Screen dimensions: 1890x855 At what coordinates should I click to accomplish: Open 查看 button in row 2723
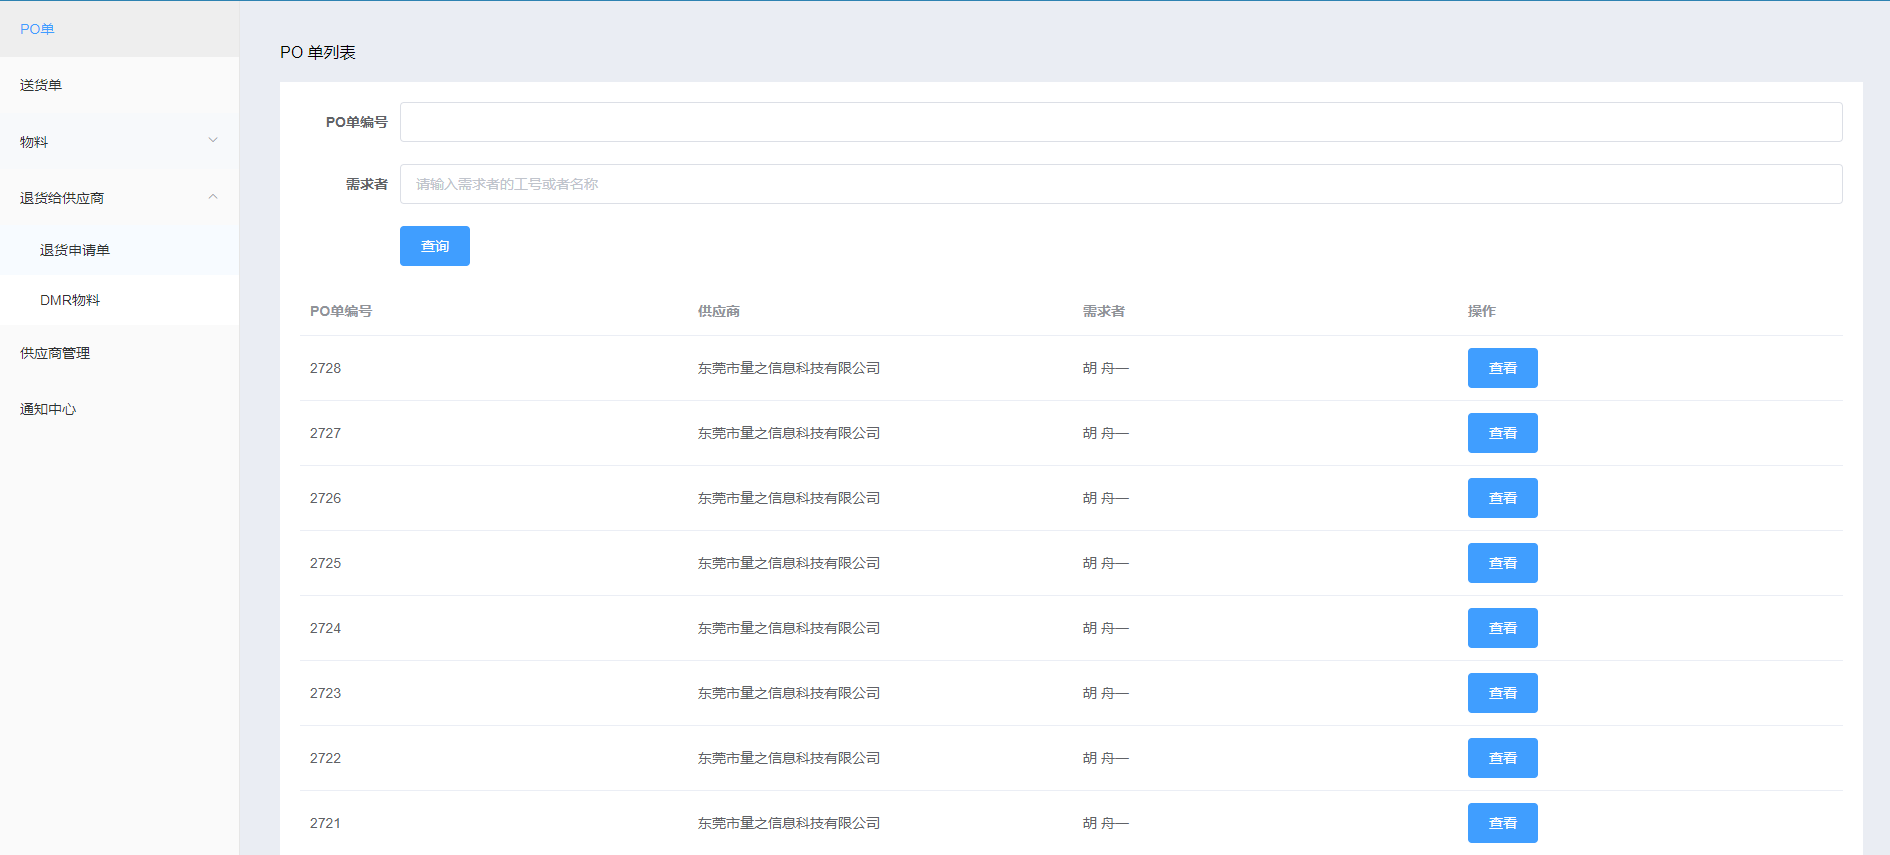tap(1503, 693)
